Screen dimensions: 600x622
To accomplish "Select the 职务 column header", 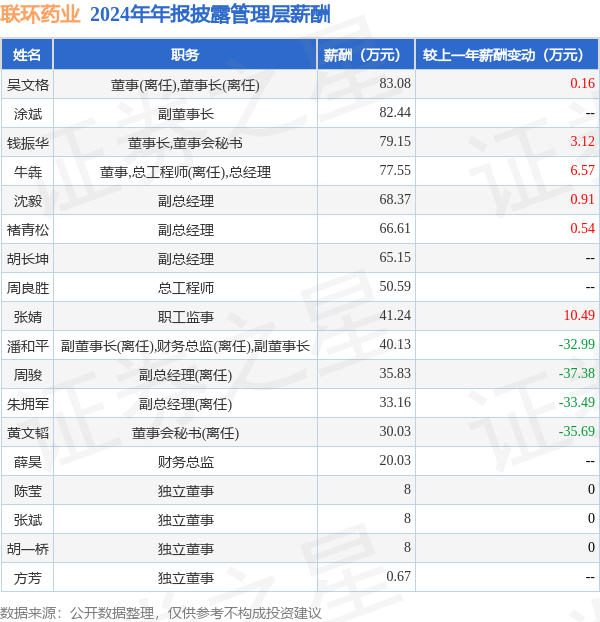I will pyautogui.click(x=185, y=55).
